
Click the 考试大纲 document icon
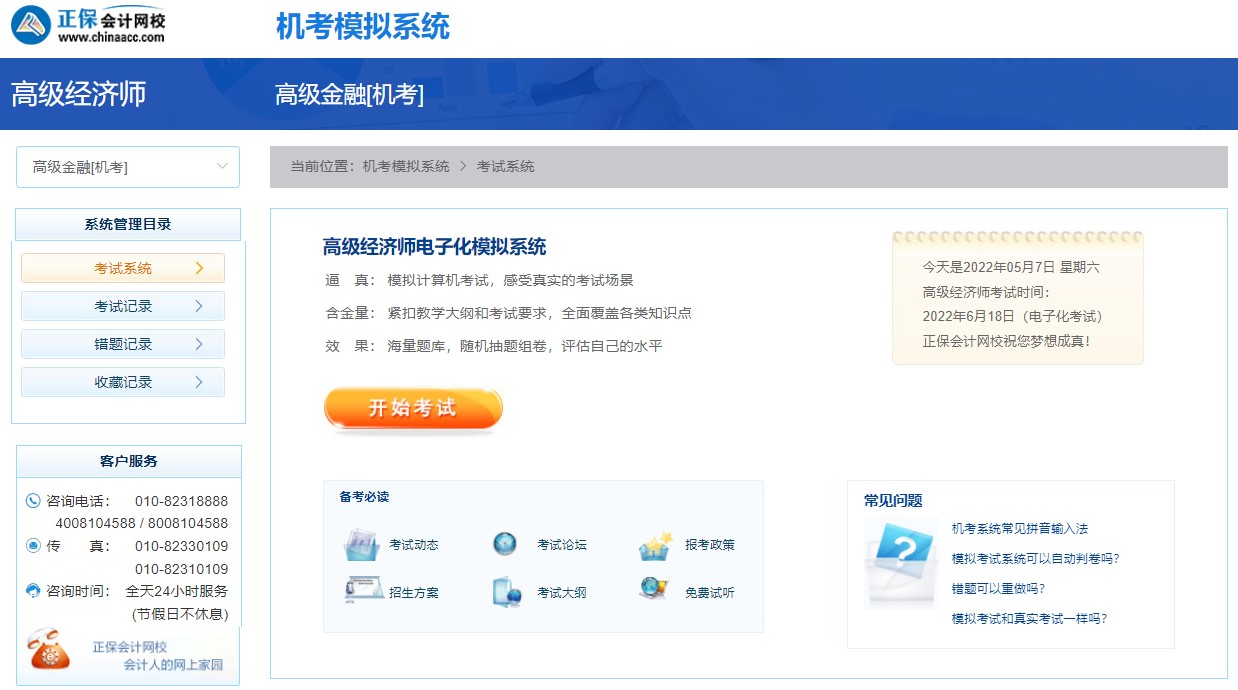coord(507,592)
